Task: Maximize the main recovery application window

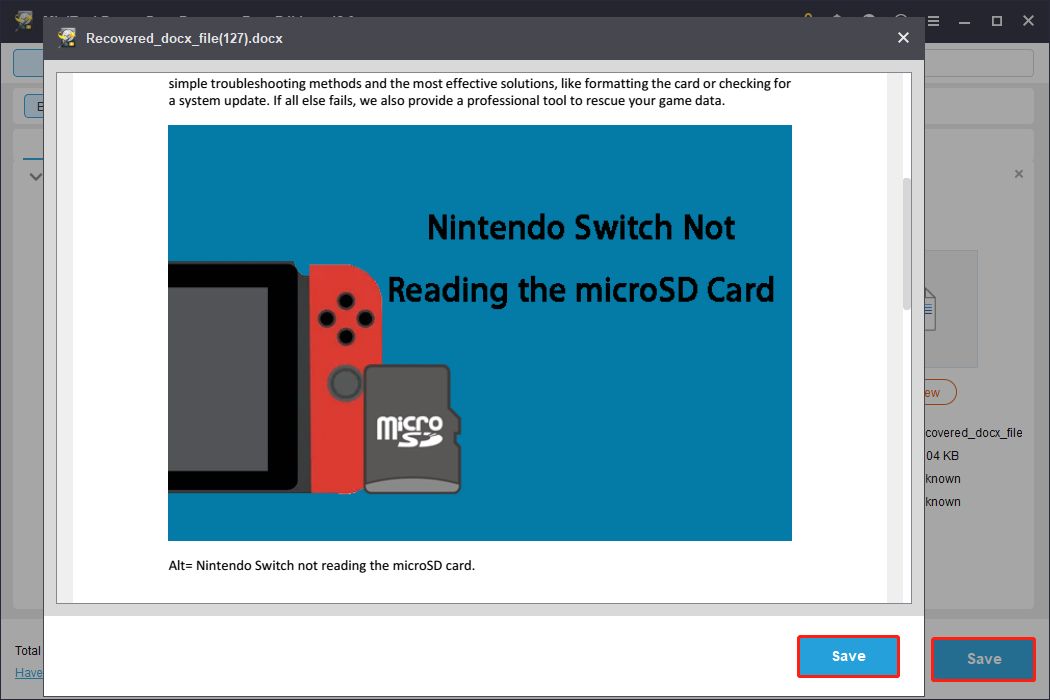Action: 996,21
